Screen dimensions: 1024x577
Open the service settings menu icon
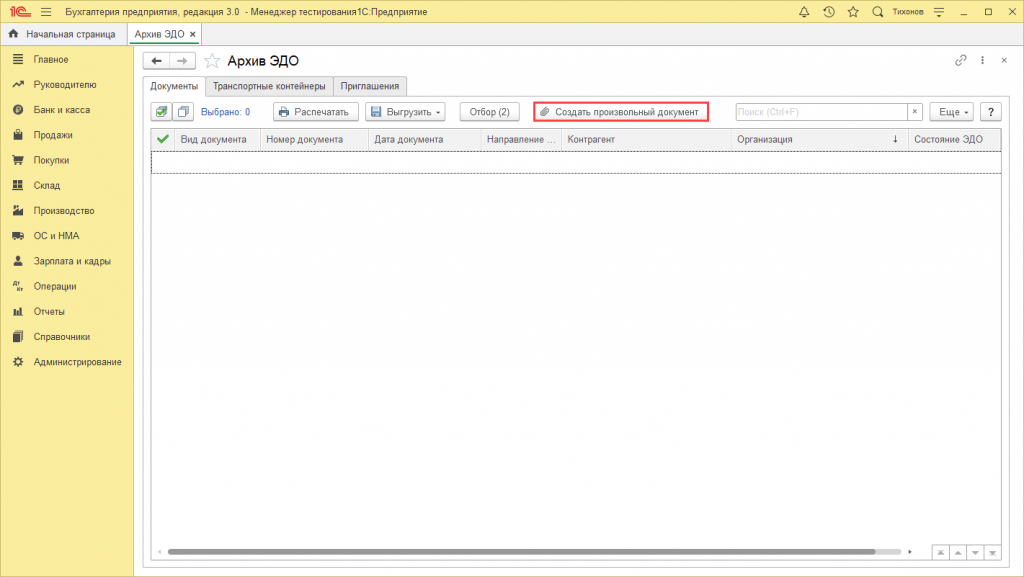click(939, 12)
